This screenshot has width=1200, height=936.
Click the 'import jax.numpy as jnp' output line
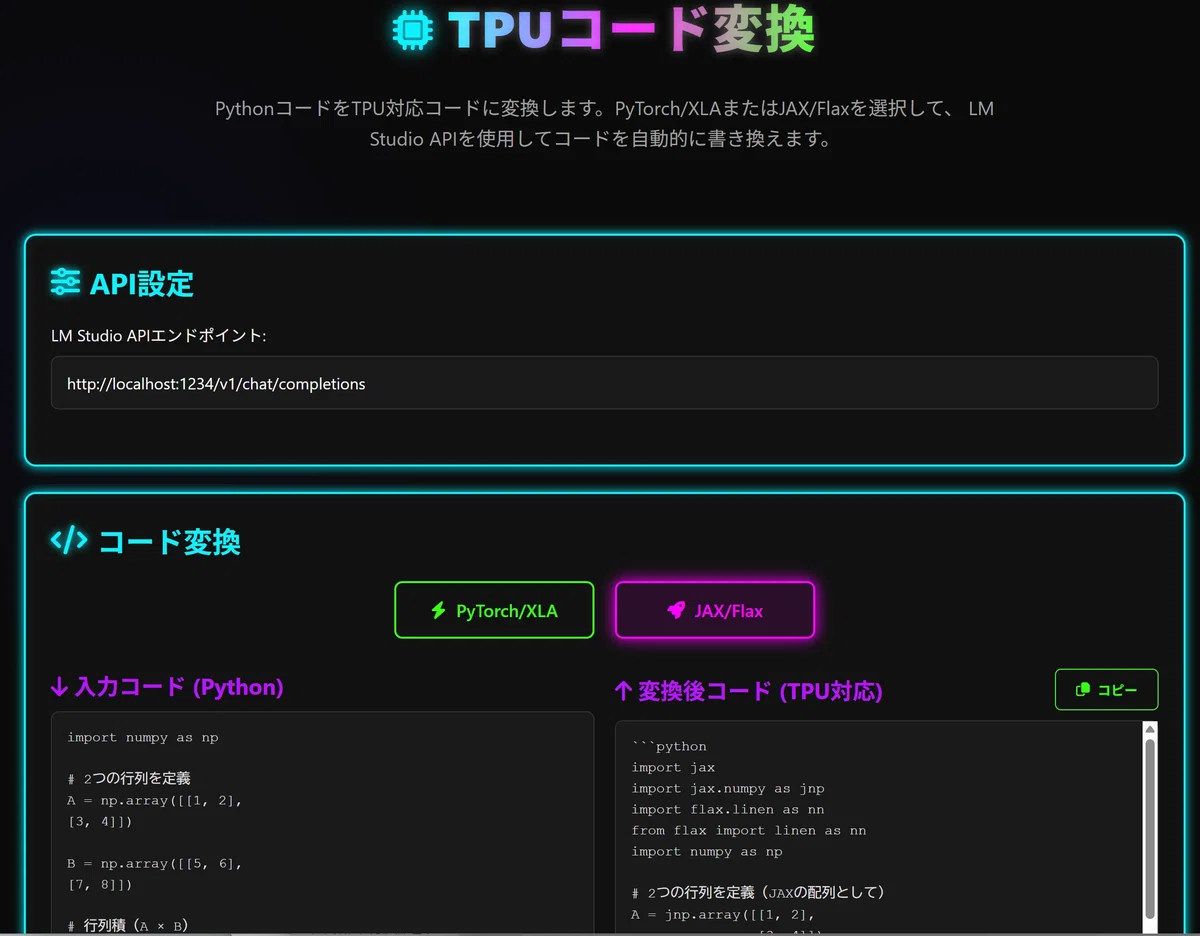(x=728, y=789)
